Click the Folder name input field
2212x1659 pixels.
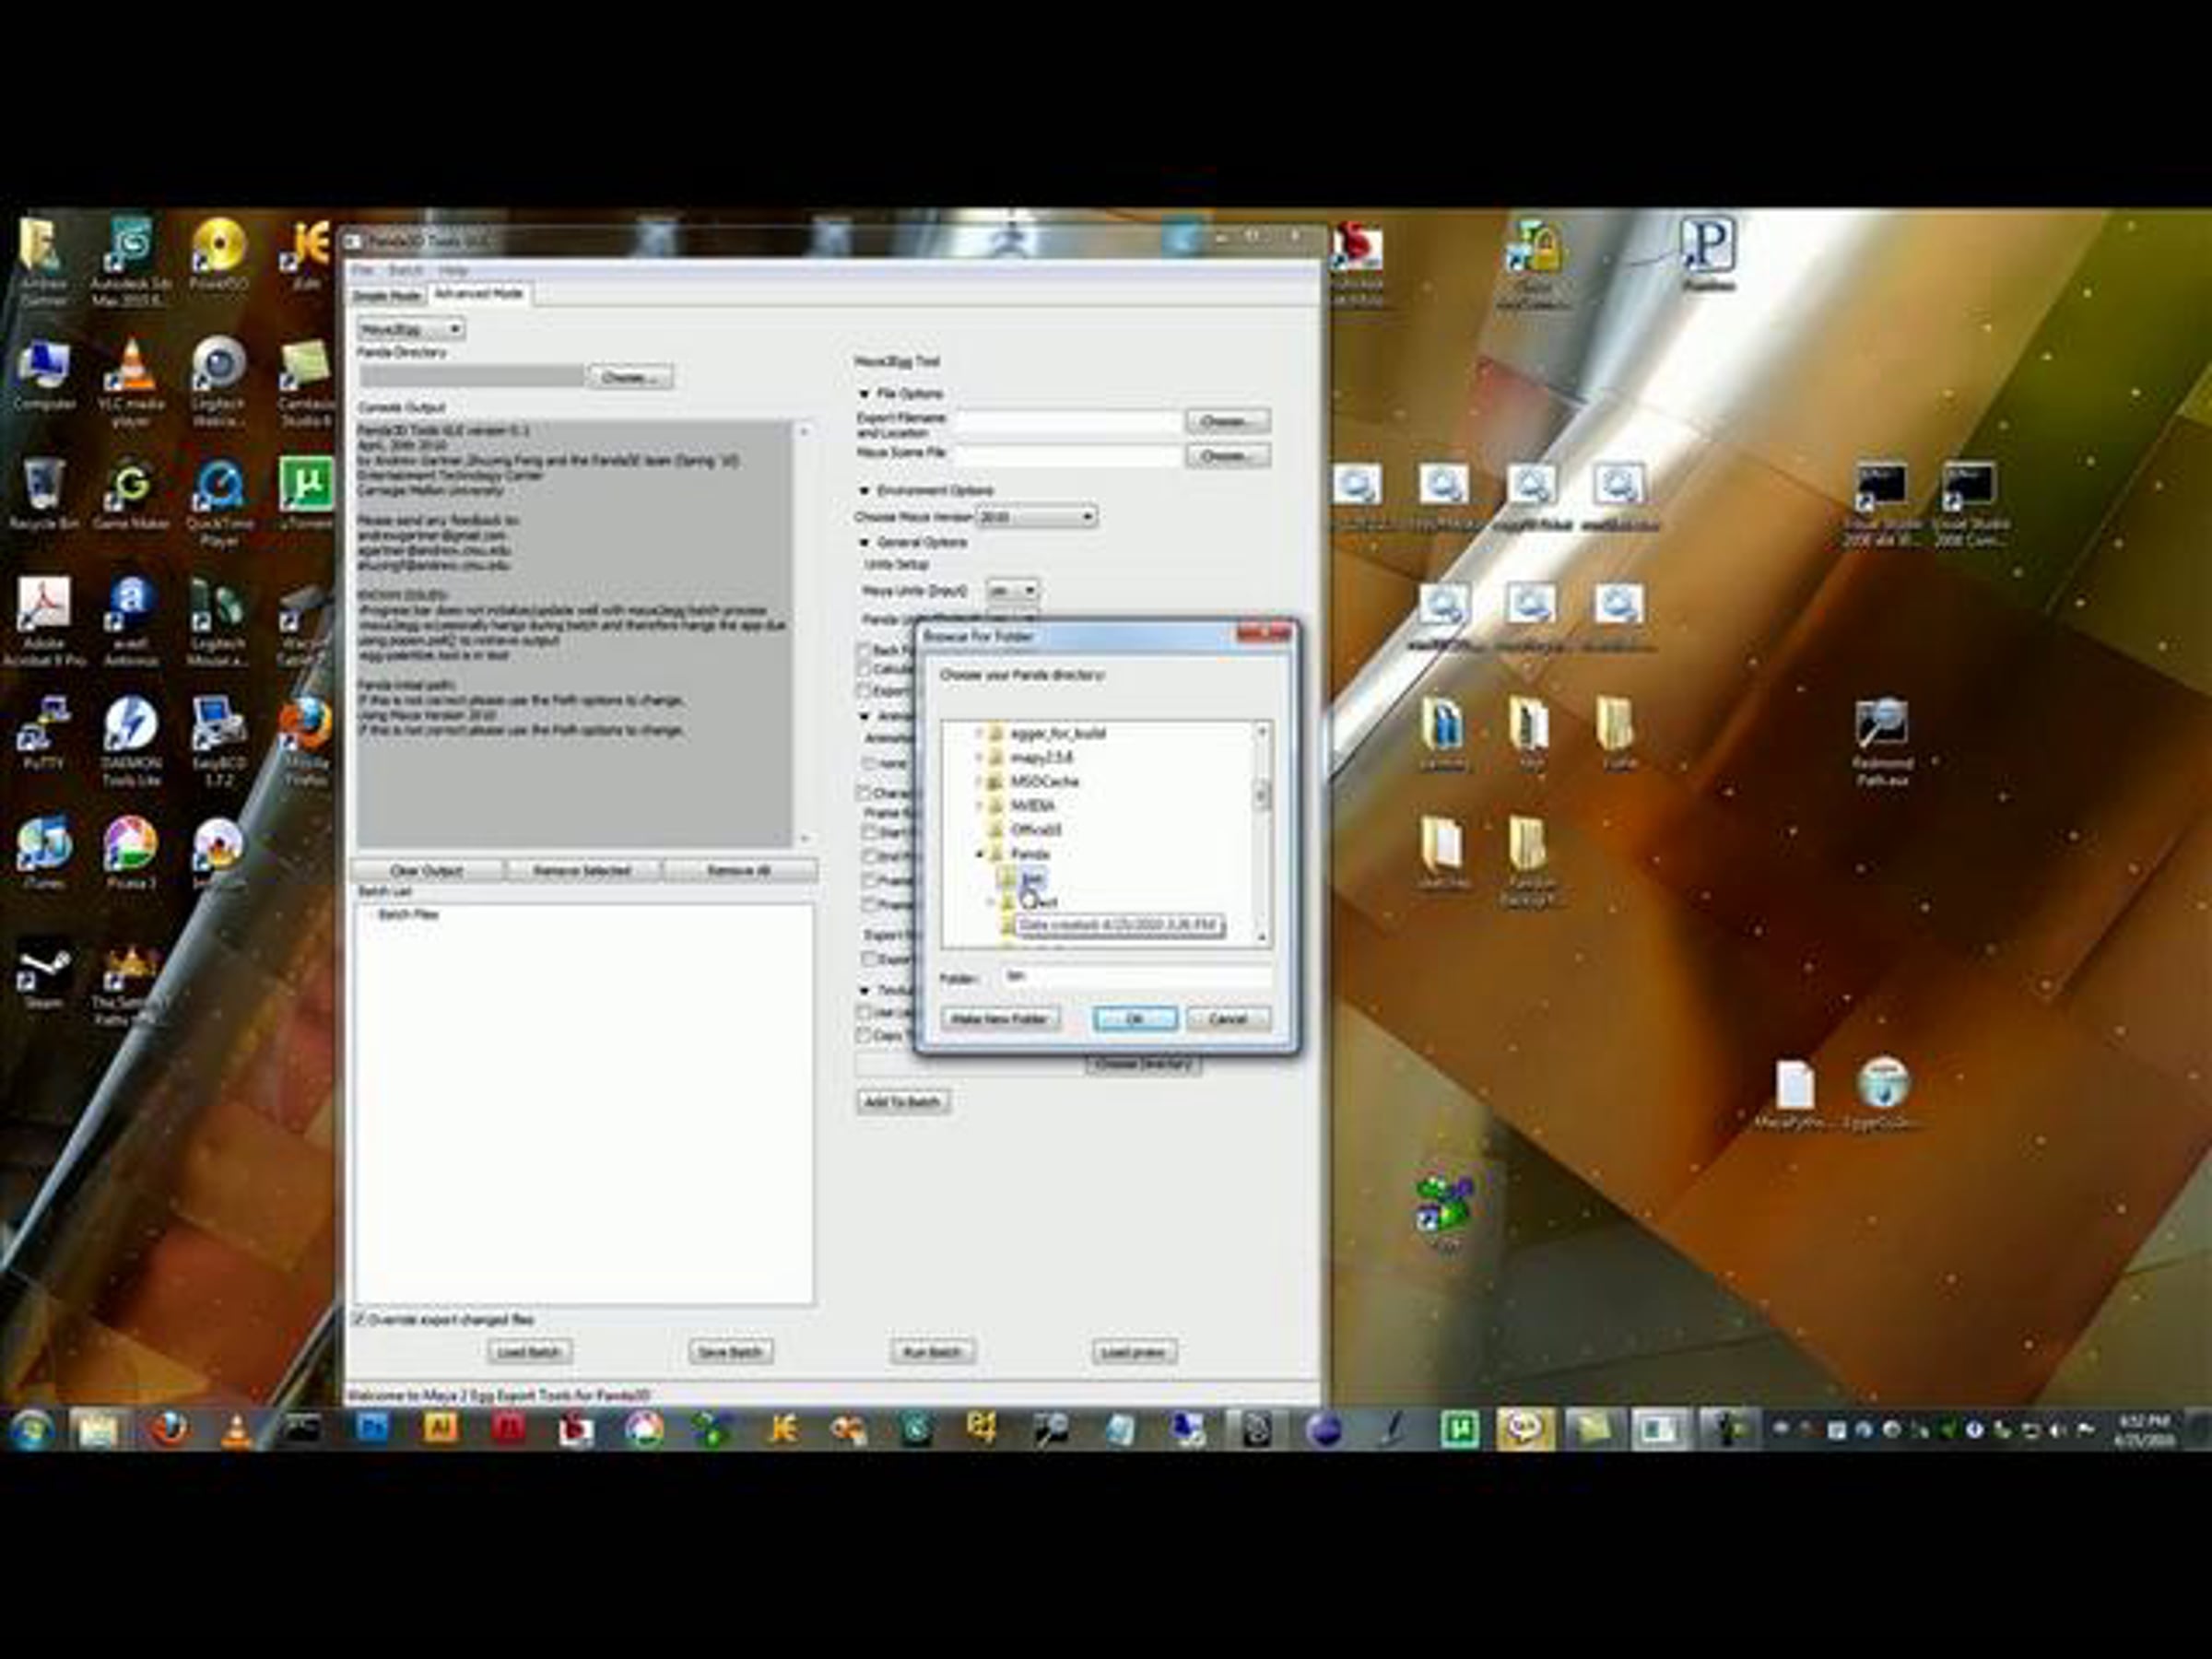[1137, 977]
